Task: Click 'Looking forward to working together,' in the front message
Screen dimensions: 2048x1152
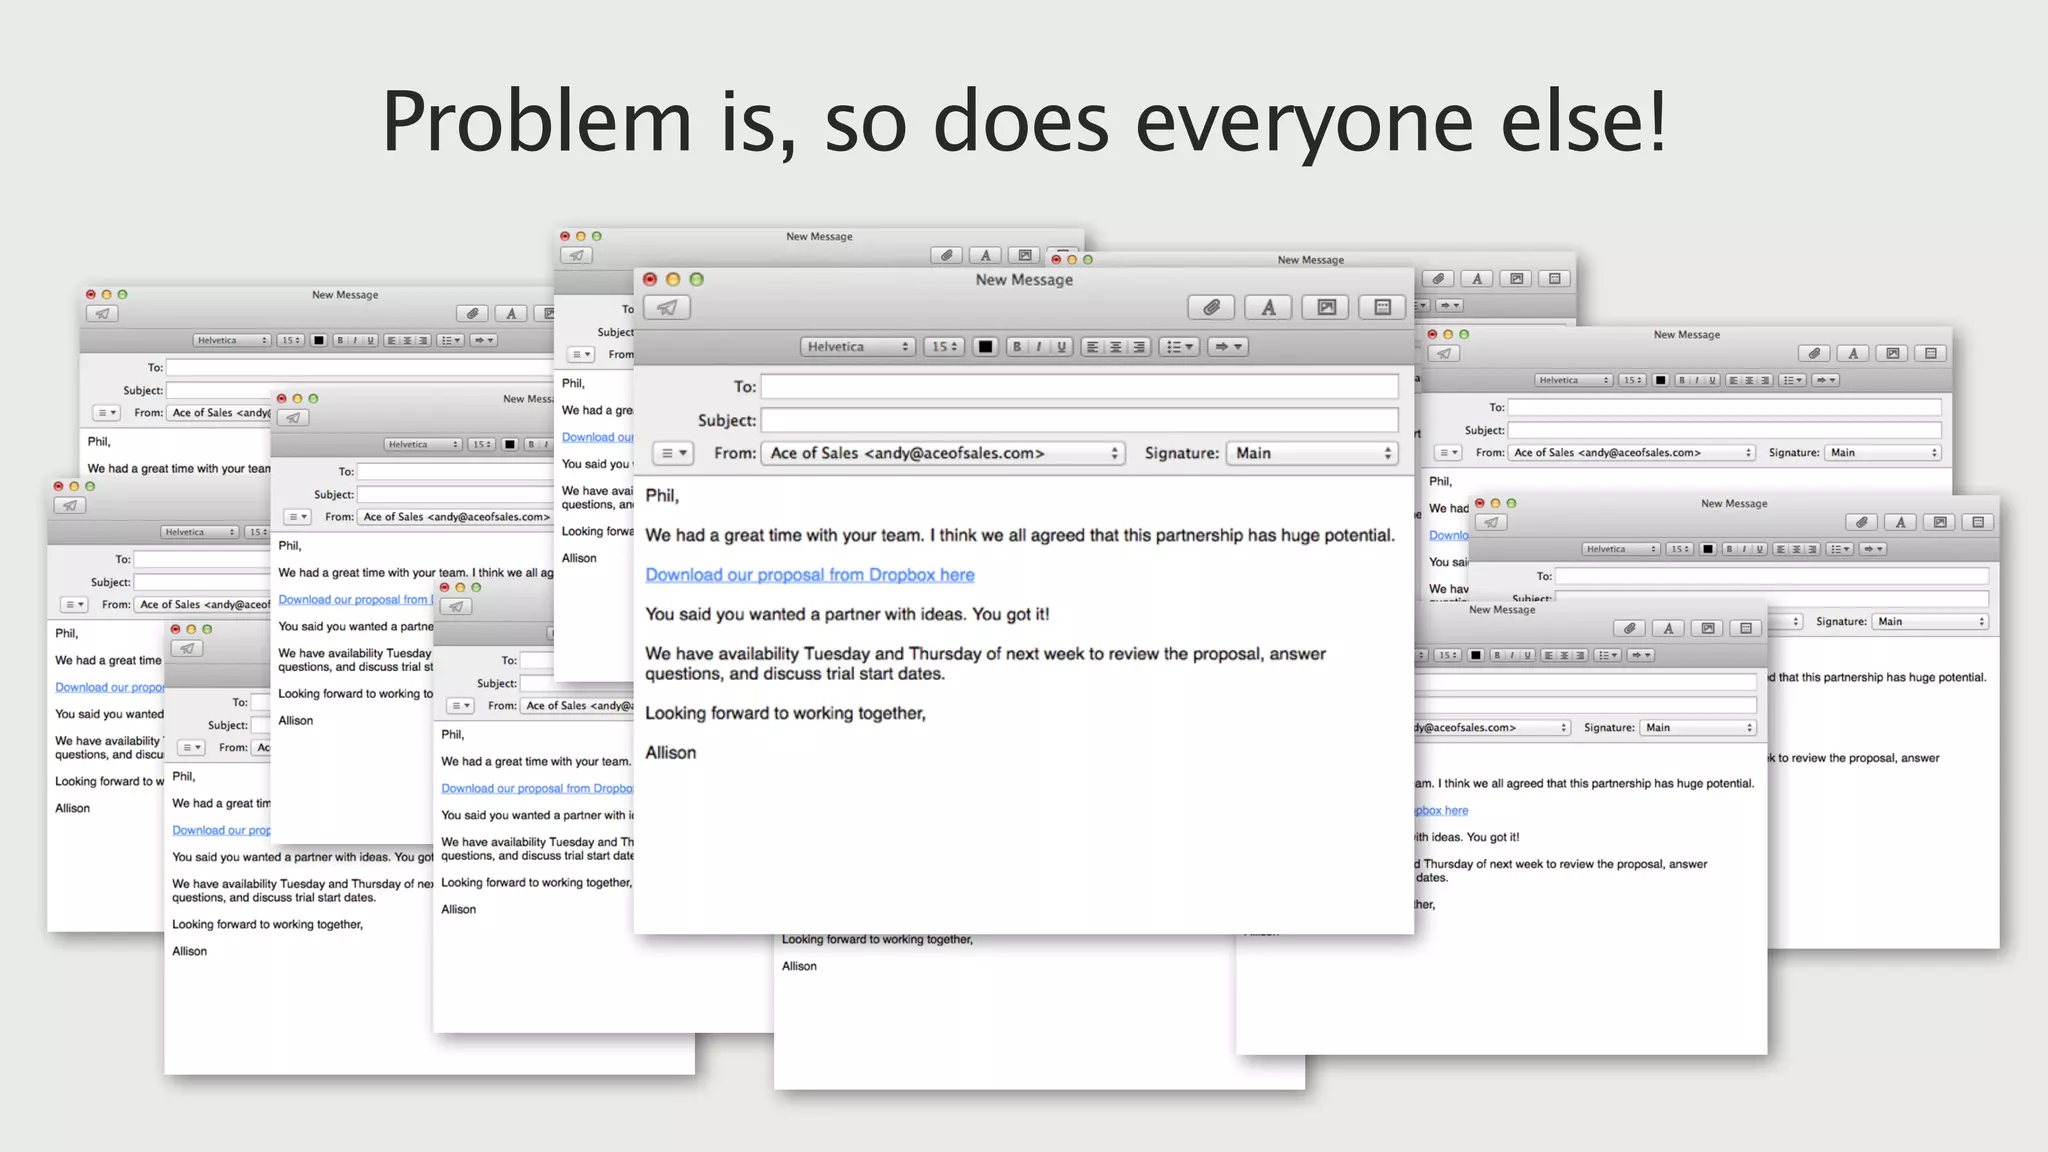Action: pos(785,713)
